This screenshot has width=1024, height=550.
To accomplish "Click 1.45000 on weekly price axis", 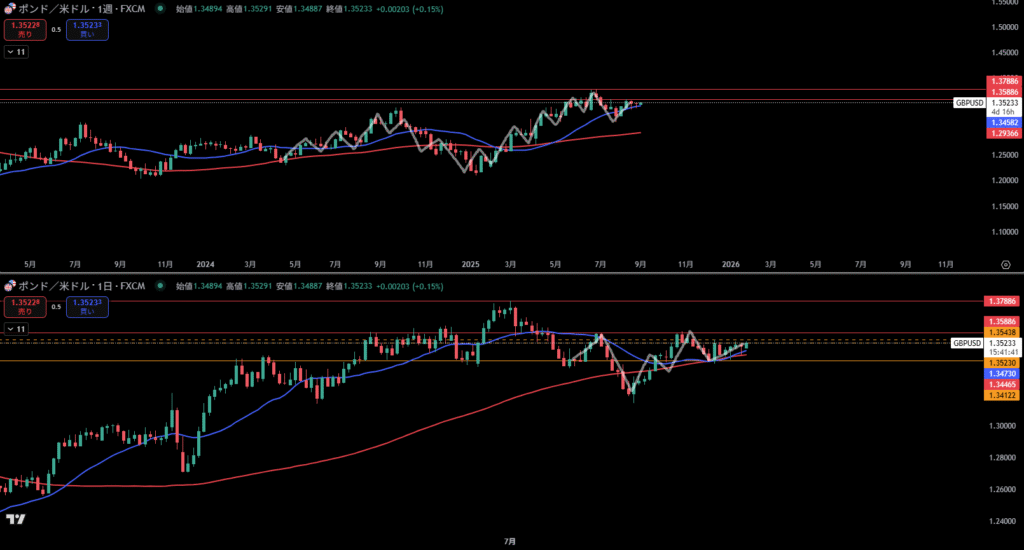I will click(1004, 53).
